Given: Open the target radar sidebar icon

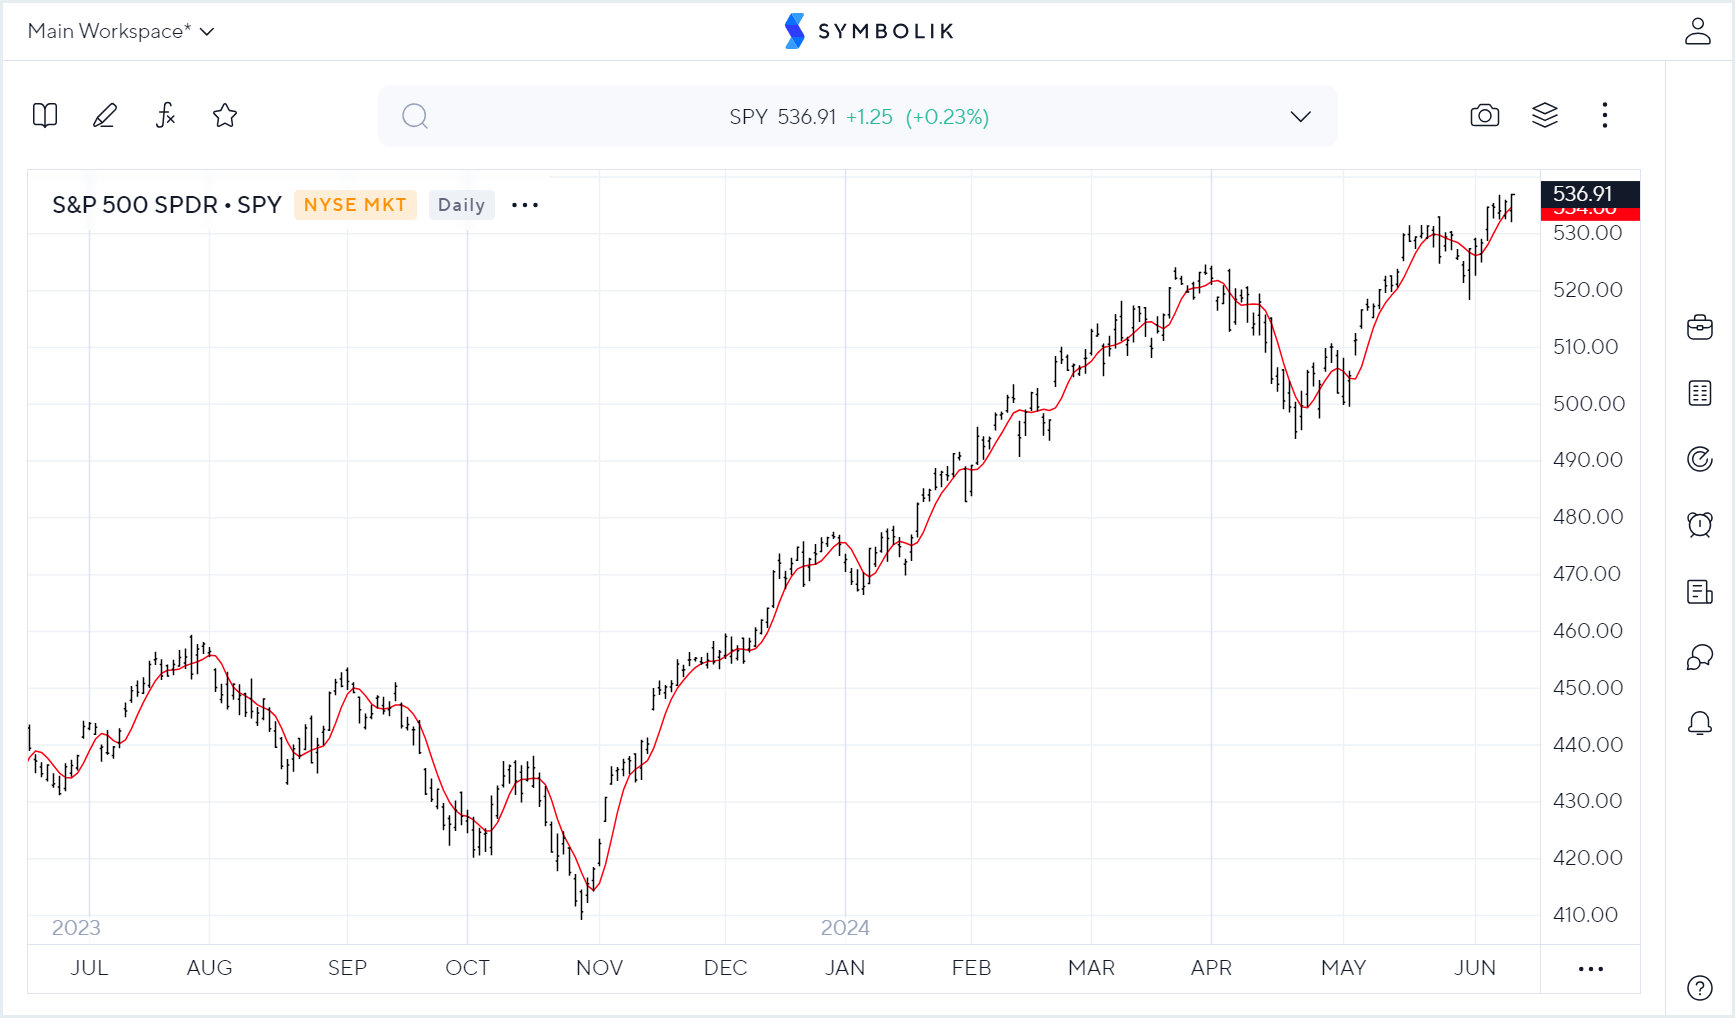Looking at the screenshot, I should point(1700,459).
